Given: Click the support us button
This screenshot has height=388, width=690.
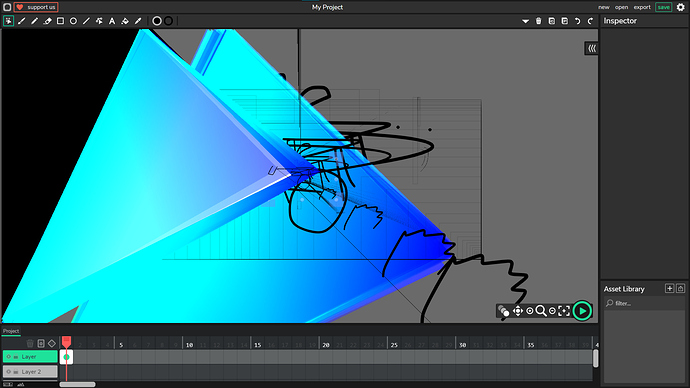Looking at the screenshot, I should click(36, 7).
